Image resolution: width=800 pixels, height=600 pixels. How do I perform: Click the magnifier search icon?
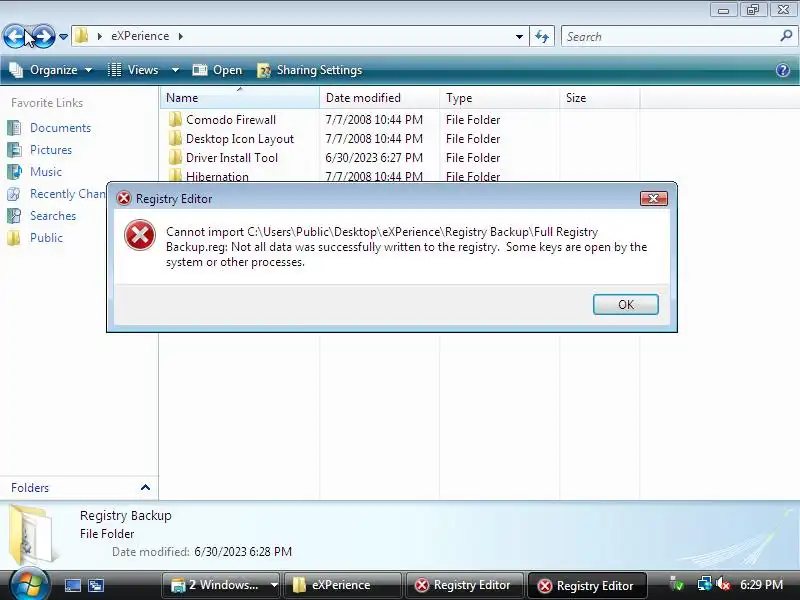[786, 36]
